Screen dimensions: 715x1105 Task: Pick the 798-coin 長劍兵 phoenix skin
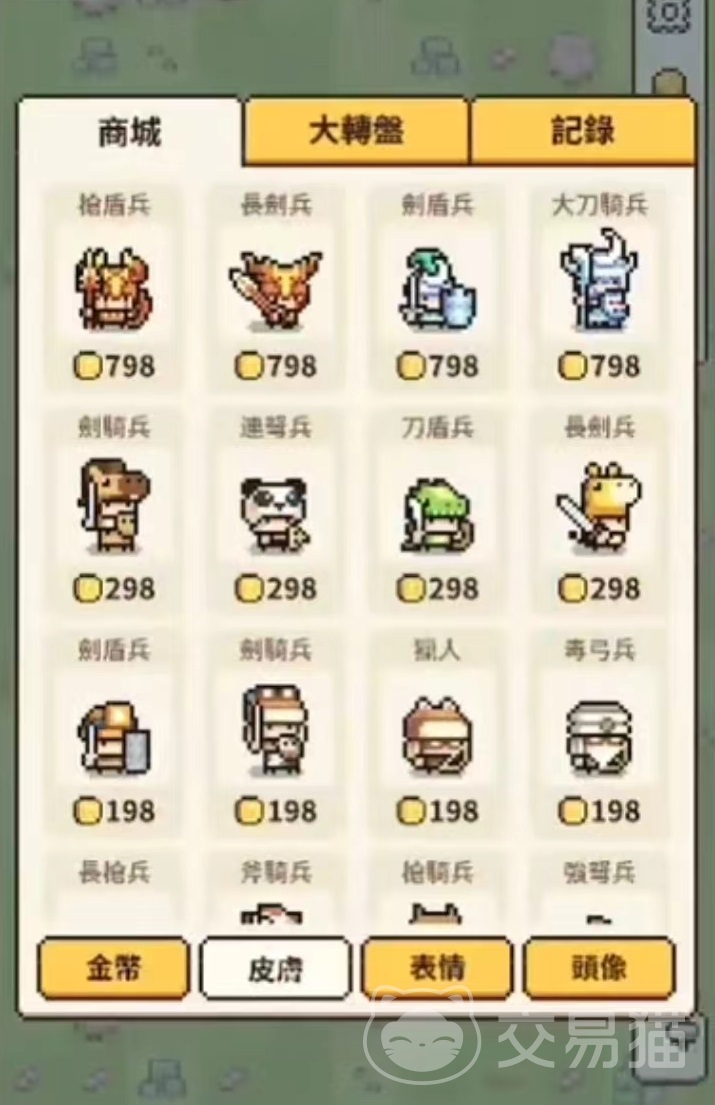276,289
